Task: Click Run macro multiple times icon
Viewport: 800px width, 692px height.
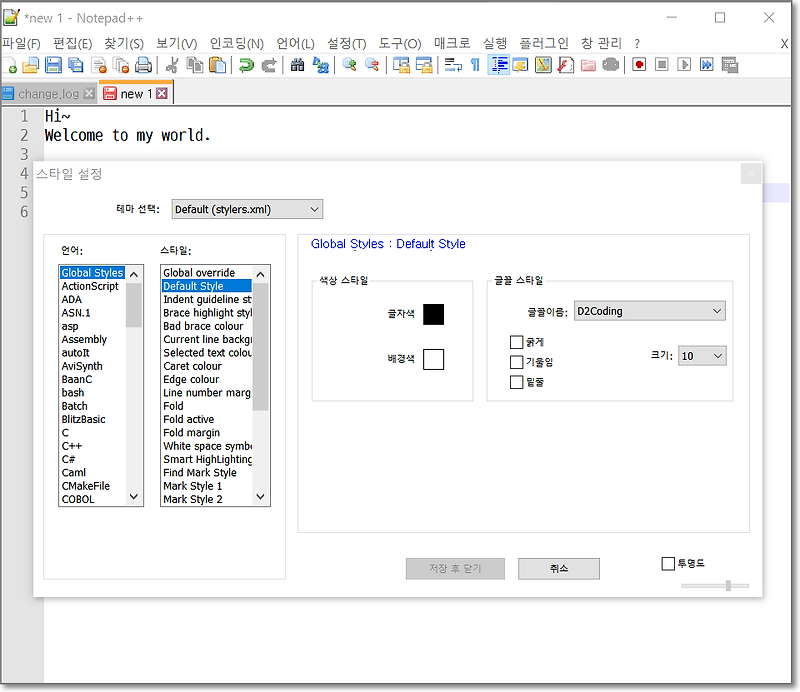Action: [707, 65]
